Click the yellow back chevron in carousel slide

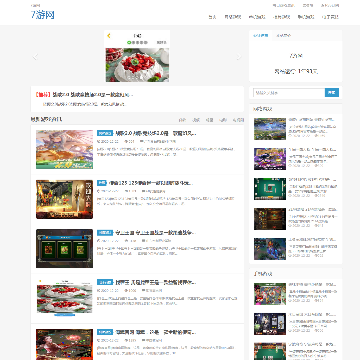coord(109,36)
